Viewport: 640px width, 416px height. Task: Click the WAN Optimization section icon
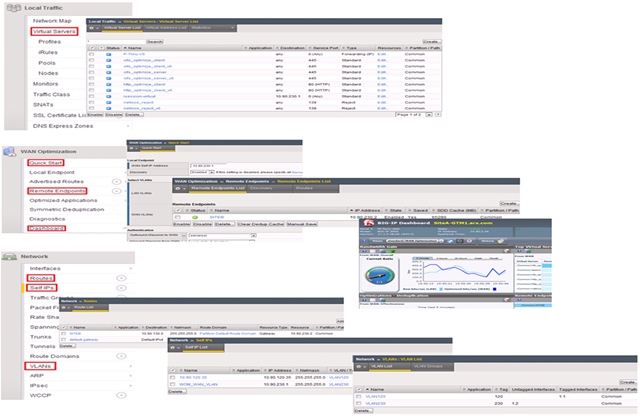[x=9, y=151]
